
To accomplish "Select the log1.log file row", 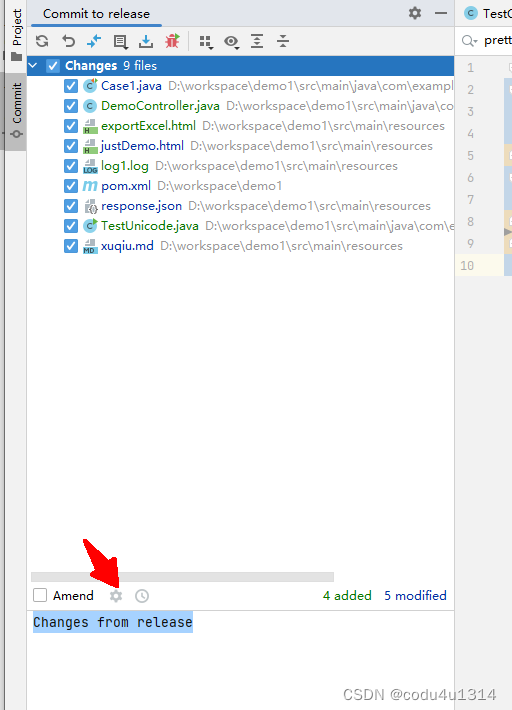I will tap(240, 166).
